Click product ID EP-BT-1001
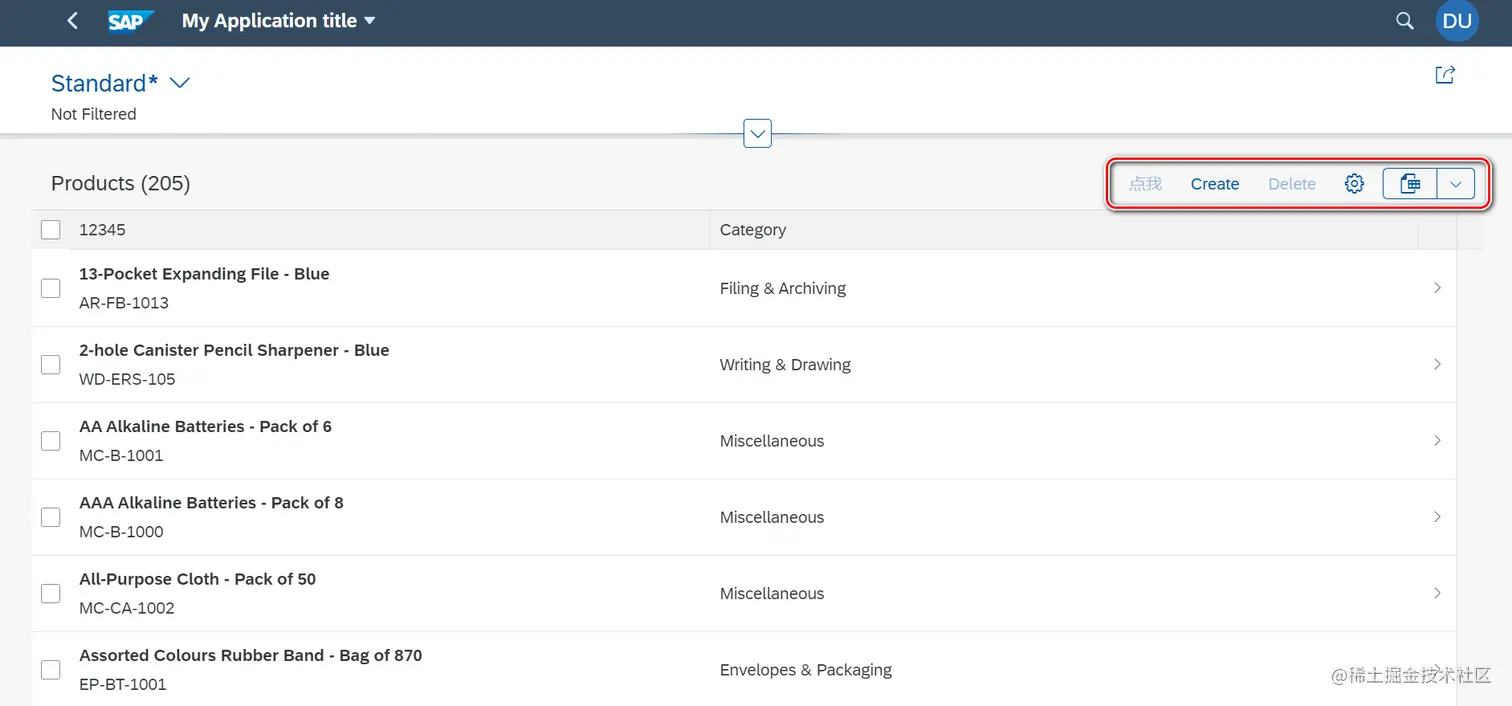1512x706 pixels. pyautogui.click(x=123, y=685)
